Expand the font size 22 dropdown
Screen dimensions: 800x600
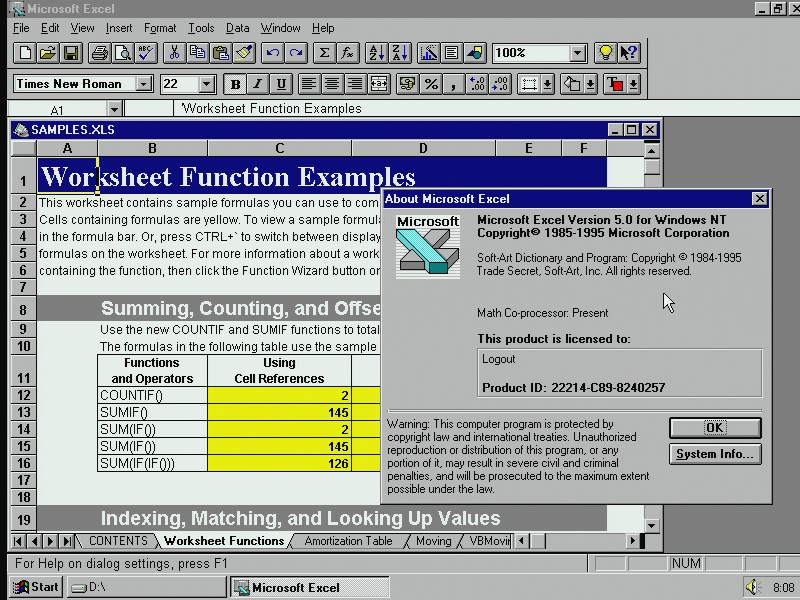click(x=207, y=84)
